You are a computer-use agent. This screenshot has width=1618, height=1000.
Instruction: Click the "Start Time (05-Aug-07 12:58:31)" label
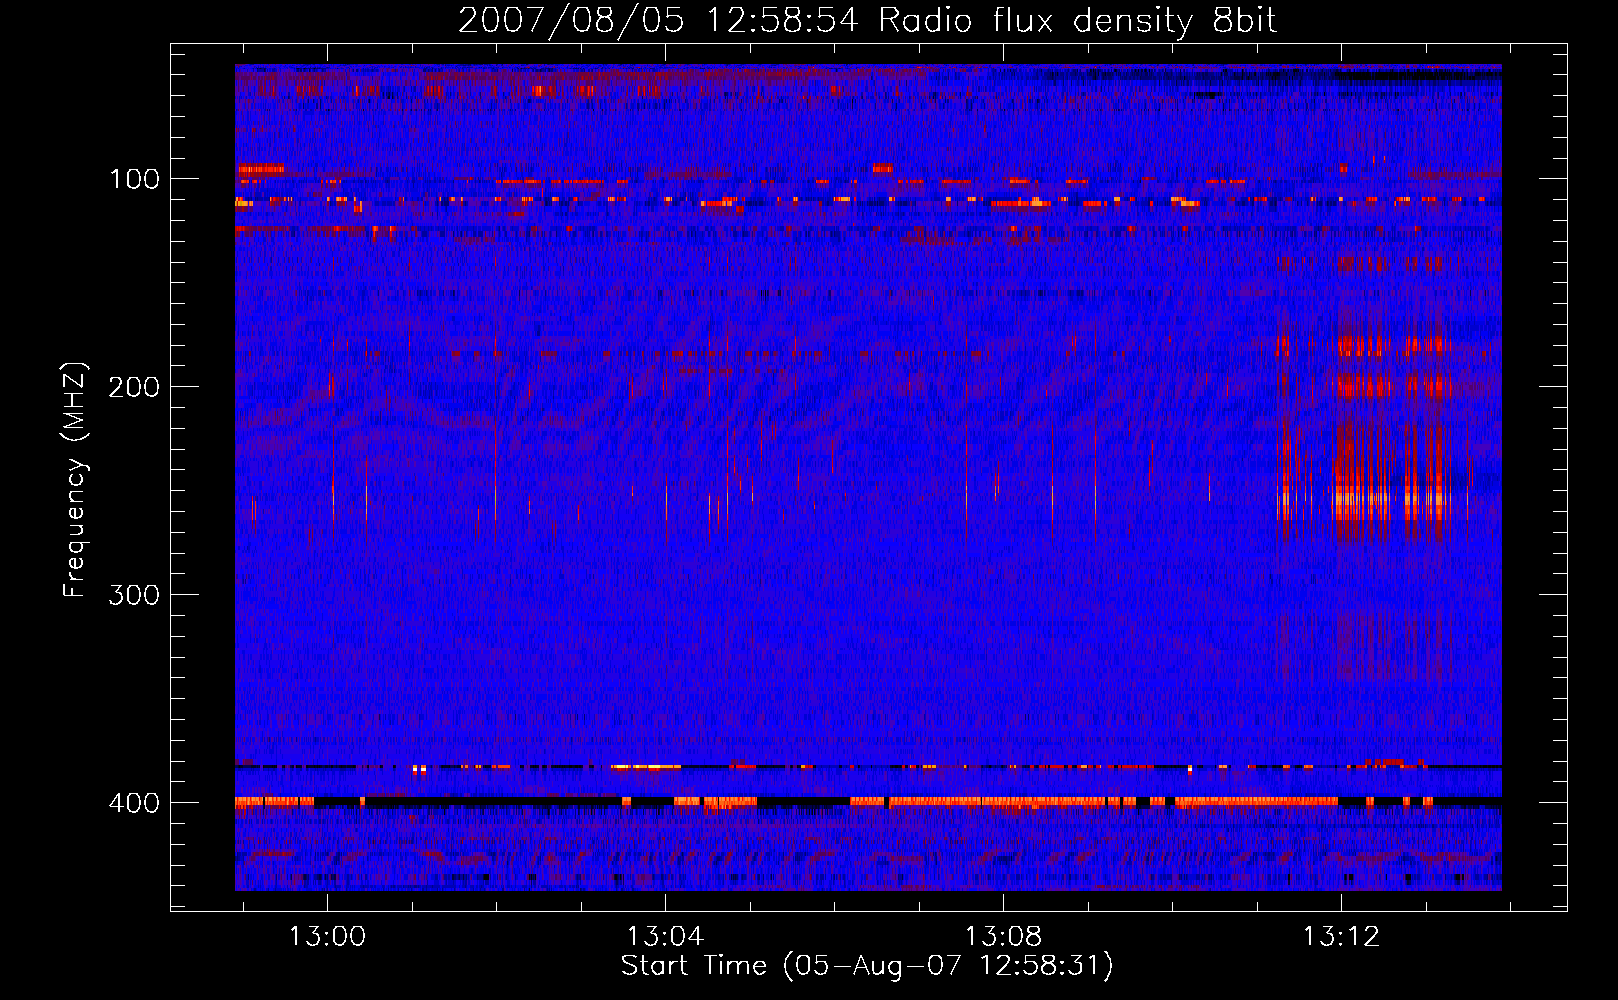coord(867,965)
